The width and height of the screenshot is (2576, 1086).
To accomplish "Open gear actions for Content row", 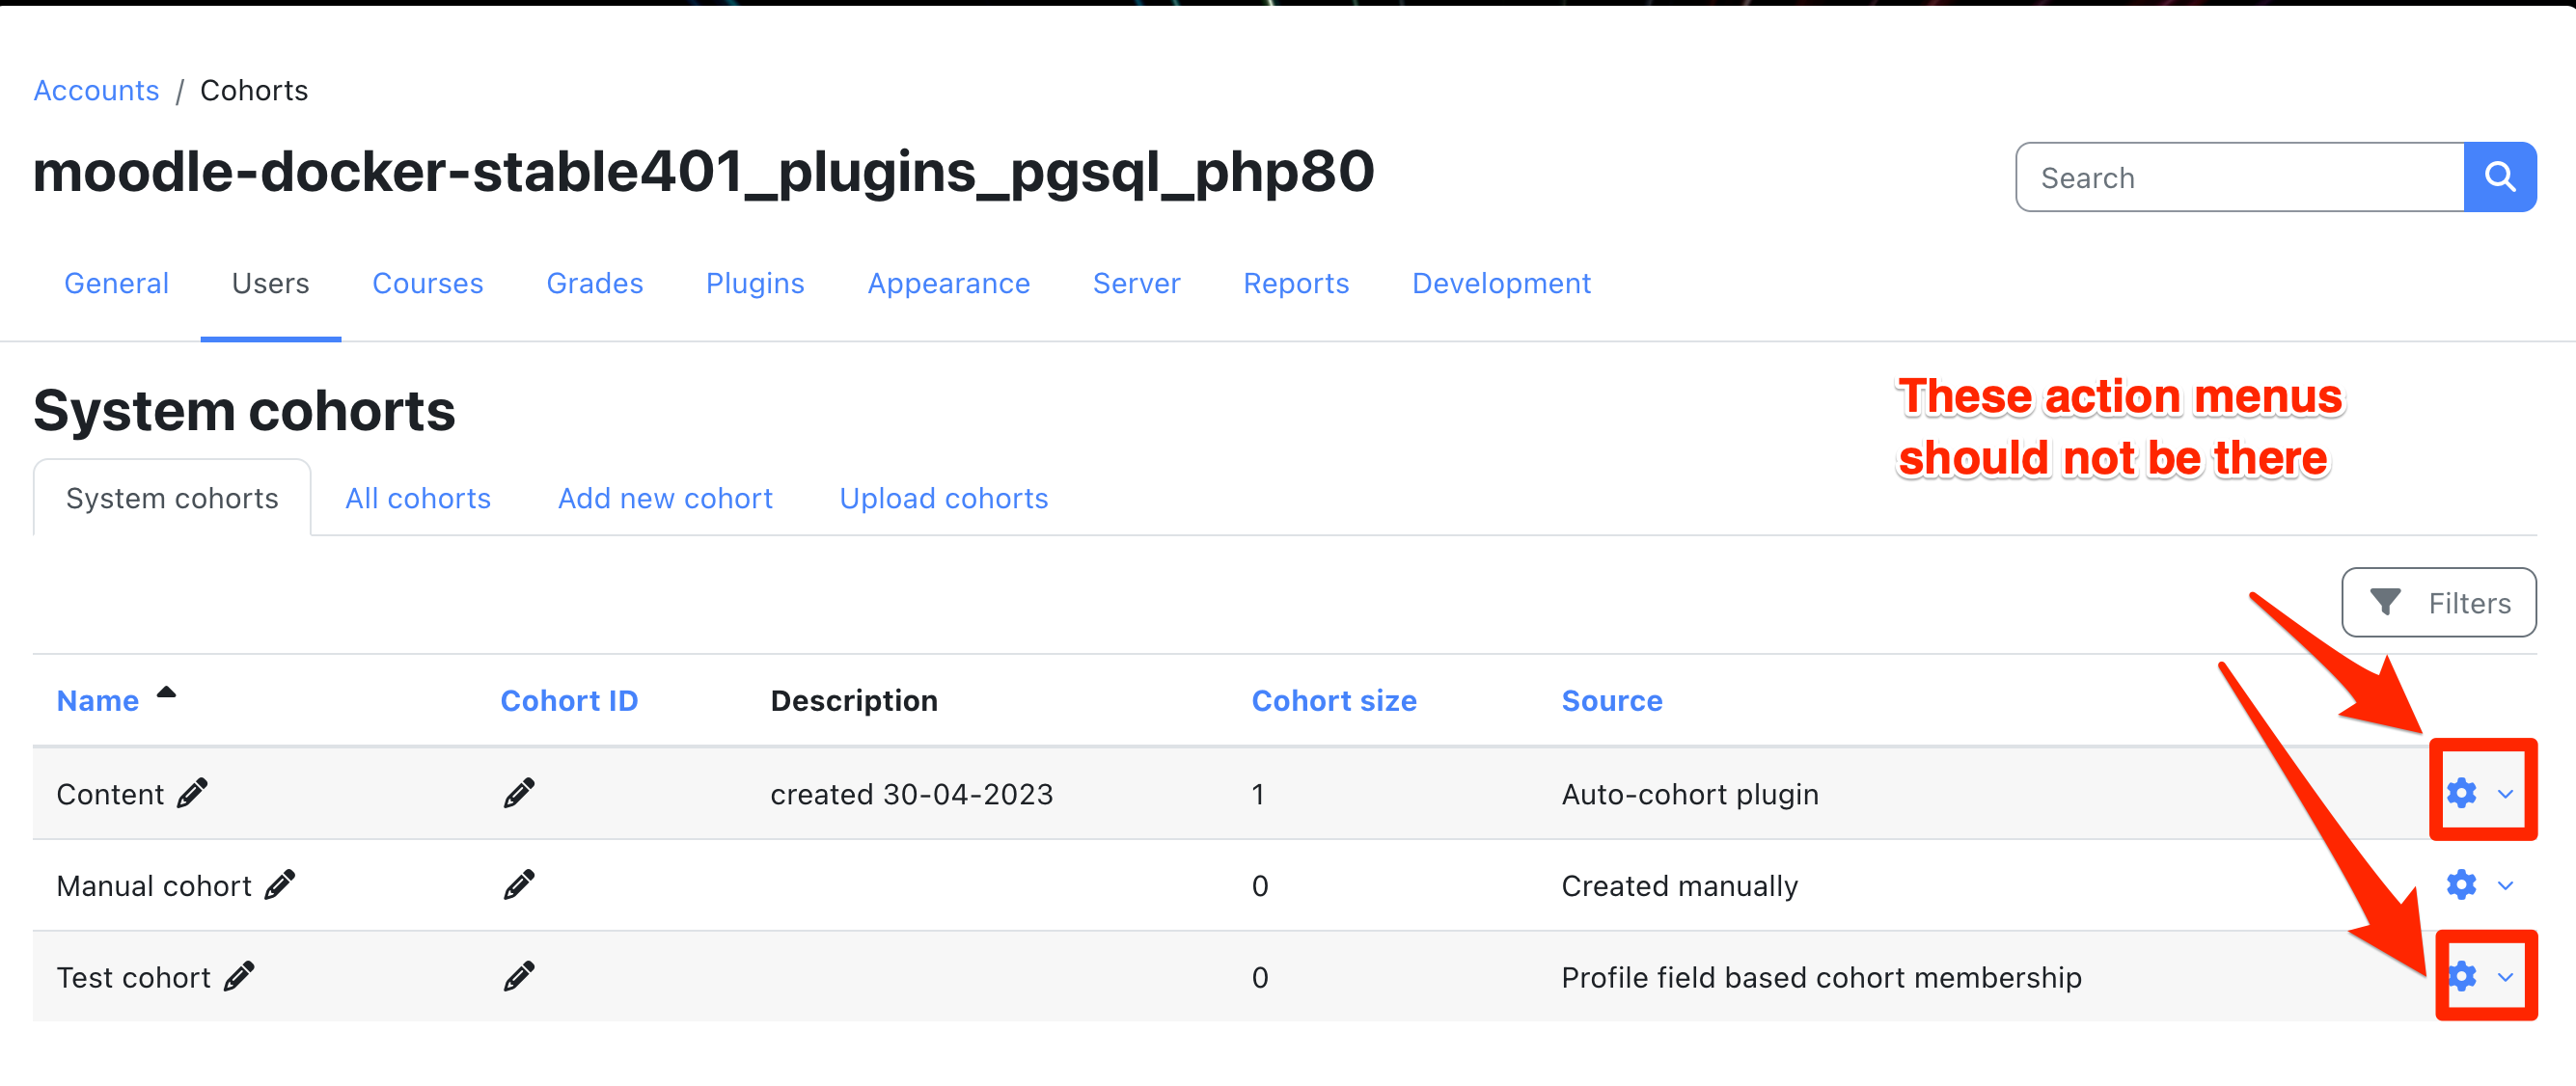I will coord(2461,793).
